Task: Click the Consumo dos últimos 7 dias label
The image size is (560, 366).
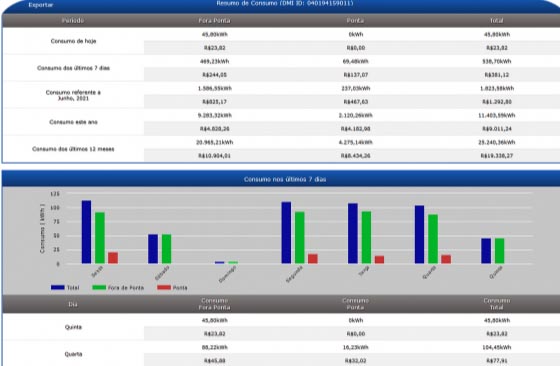Action: 73,68
